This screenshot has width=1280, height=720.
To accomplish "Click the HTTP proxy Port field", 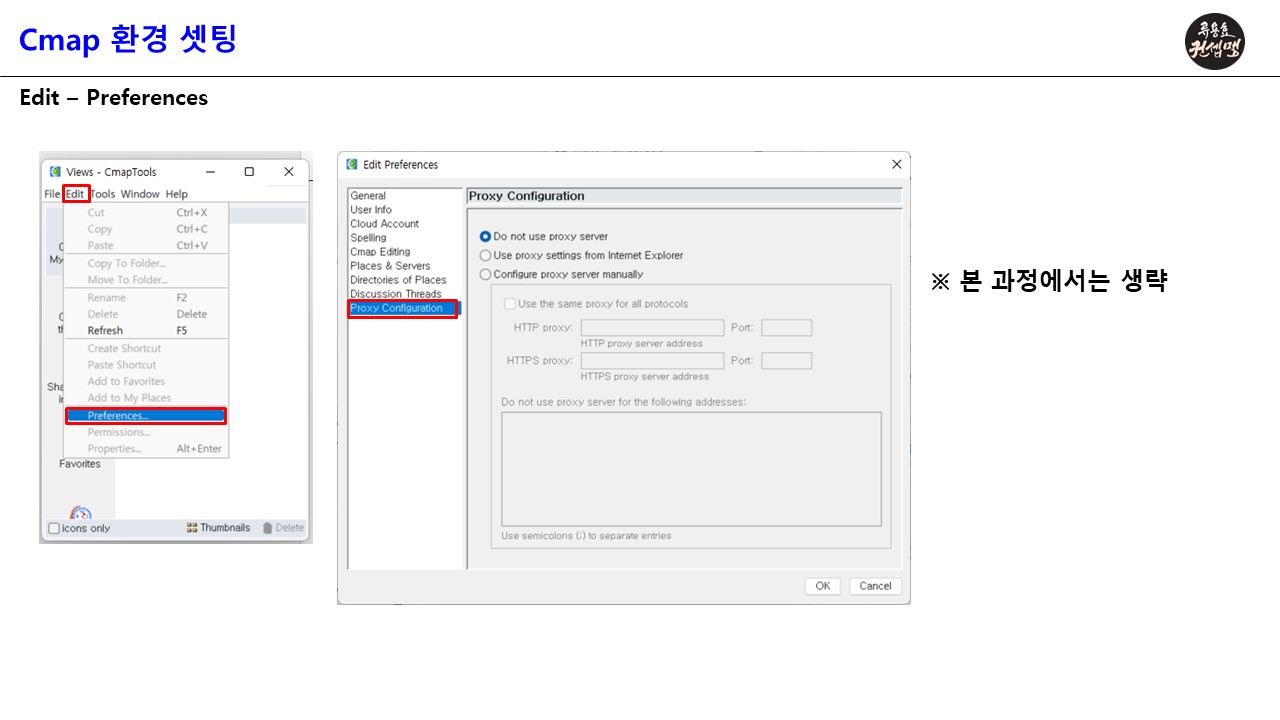I will 786,328.
